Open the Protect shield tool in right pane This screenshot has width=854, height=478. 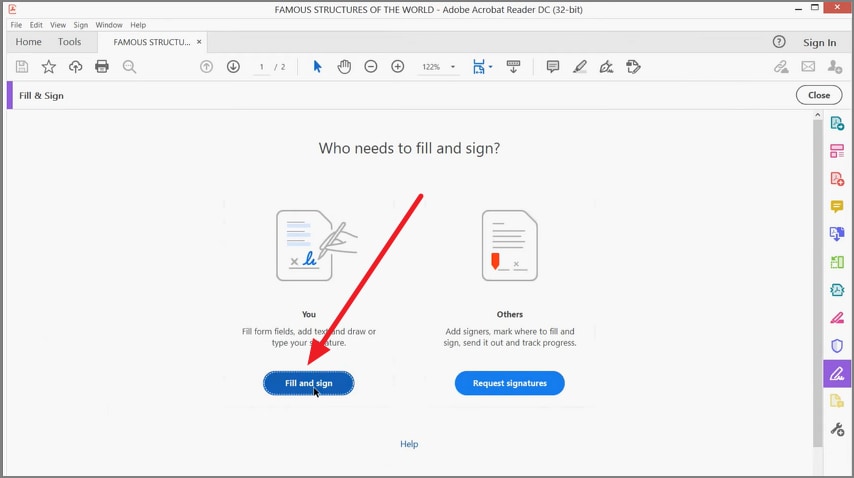(x=837, y=346)
